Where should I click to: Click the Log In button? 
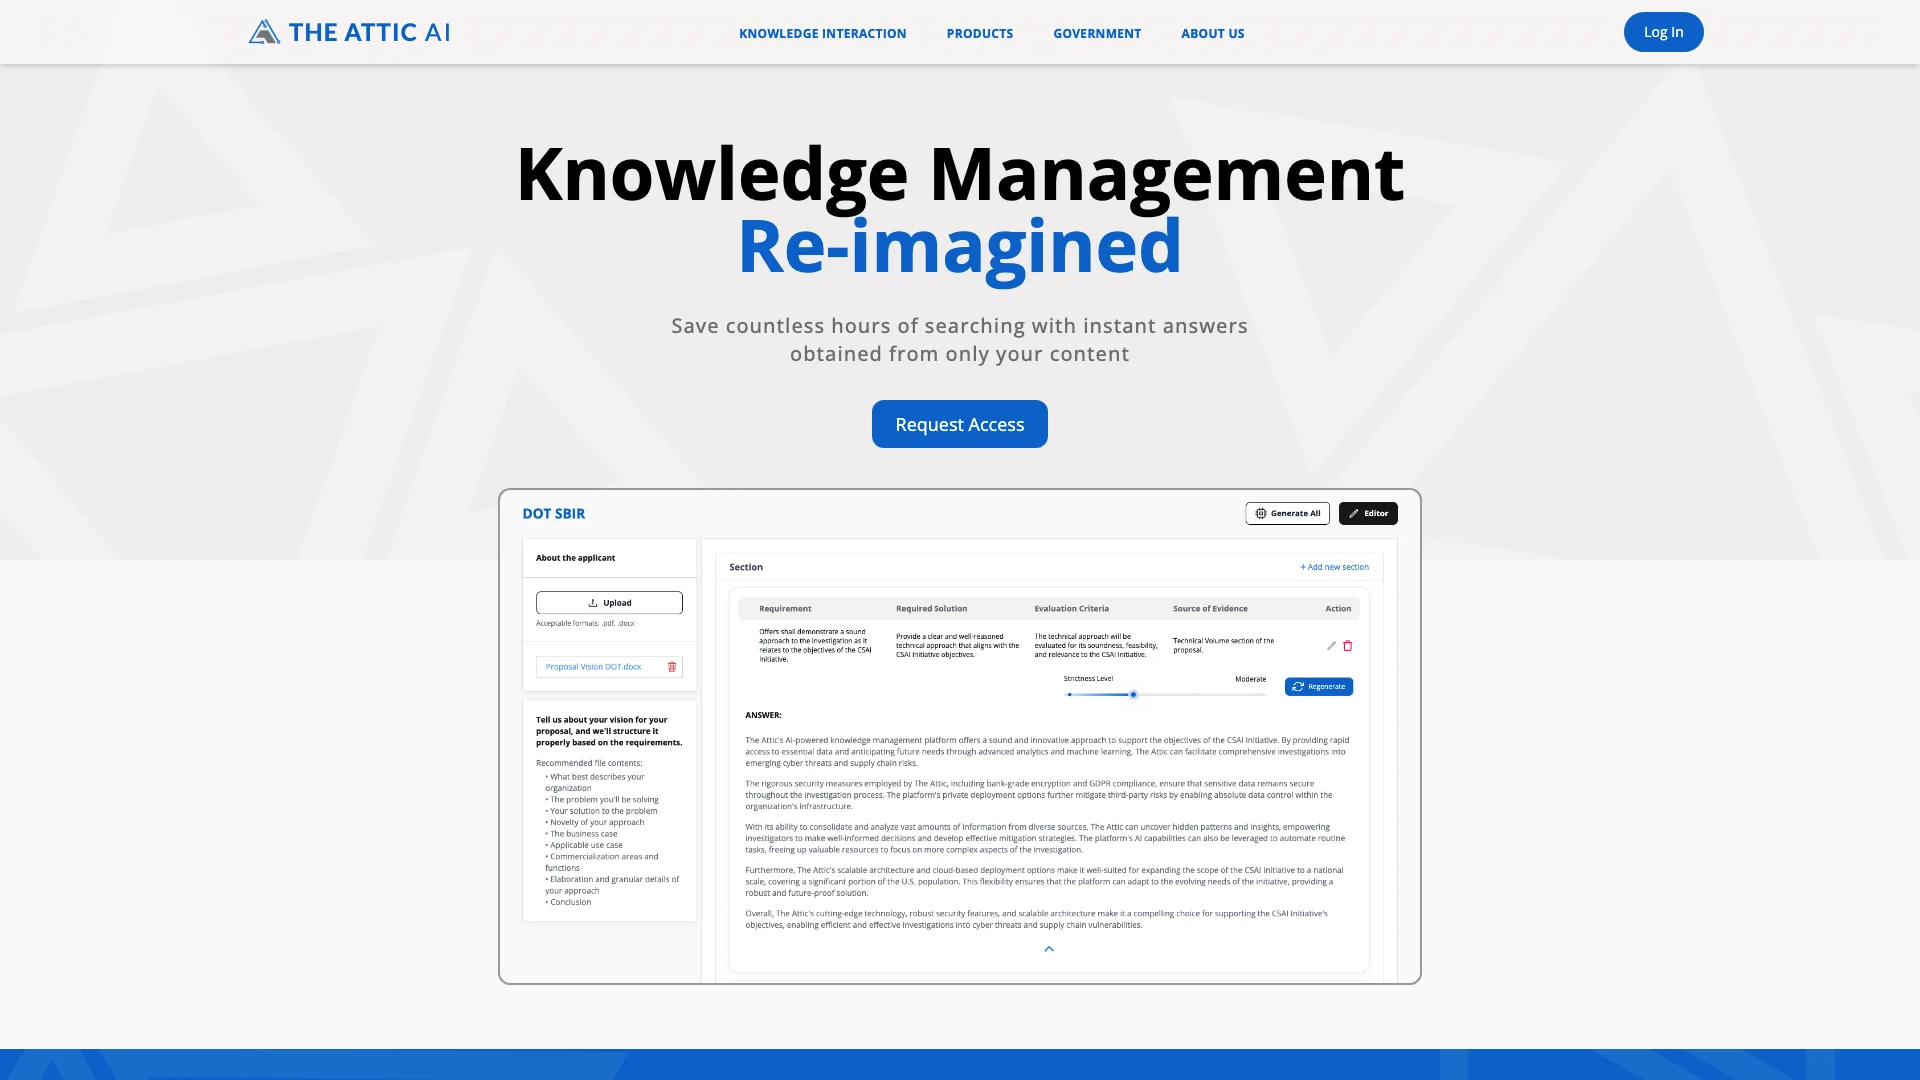1664,32
